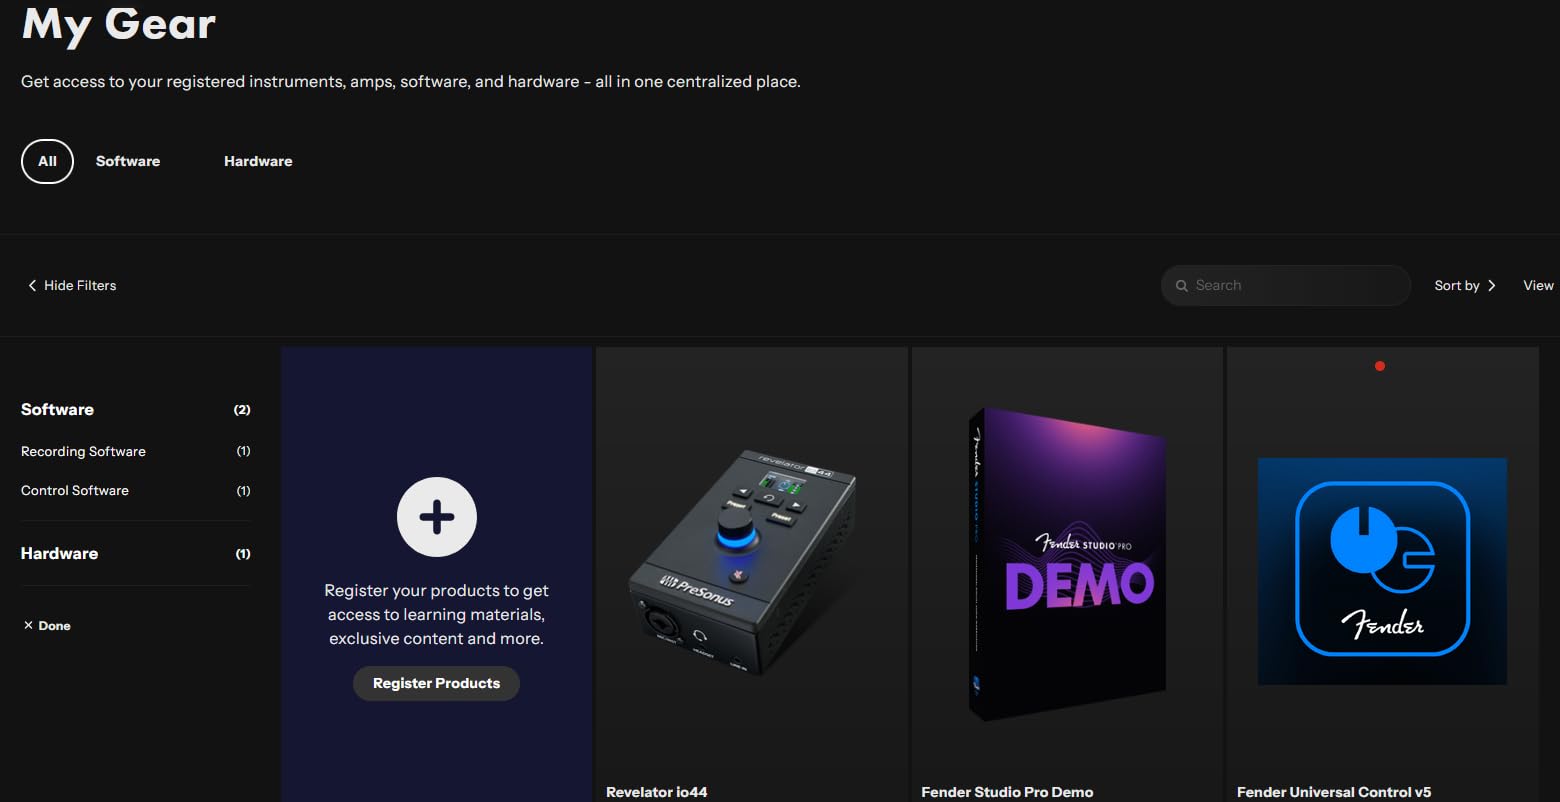Click the search magnifier icon
This screenshot has width=1560, height=802.
(1182, 286)
